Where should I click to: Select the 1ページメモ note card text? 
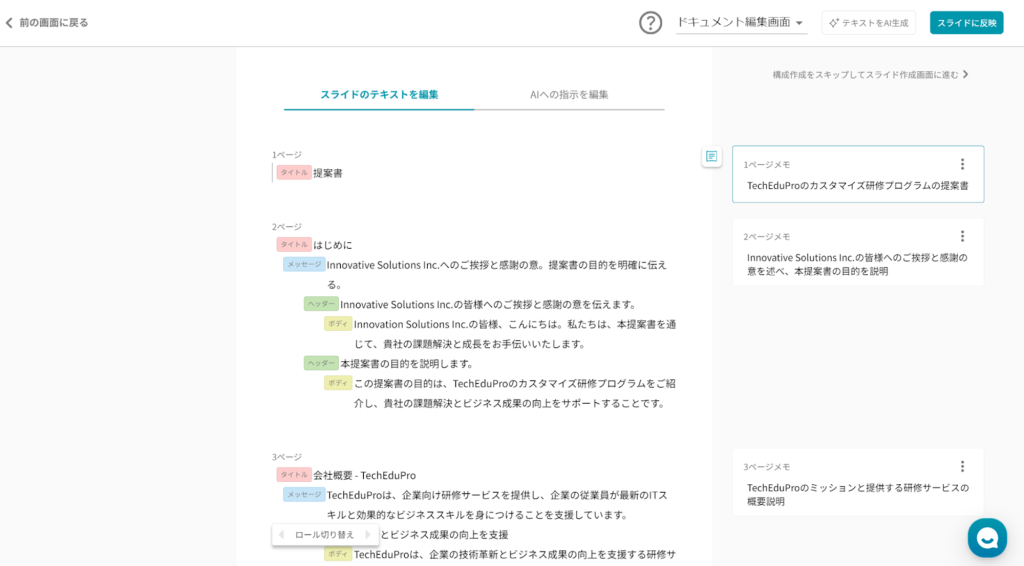point(857,185)
